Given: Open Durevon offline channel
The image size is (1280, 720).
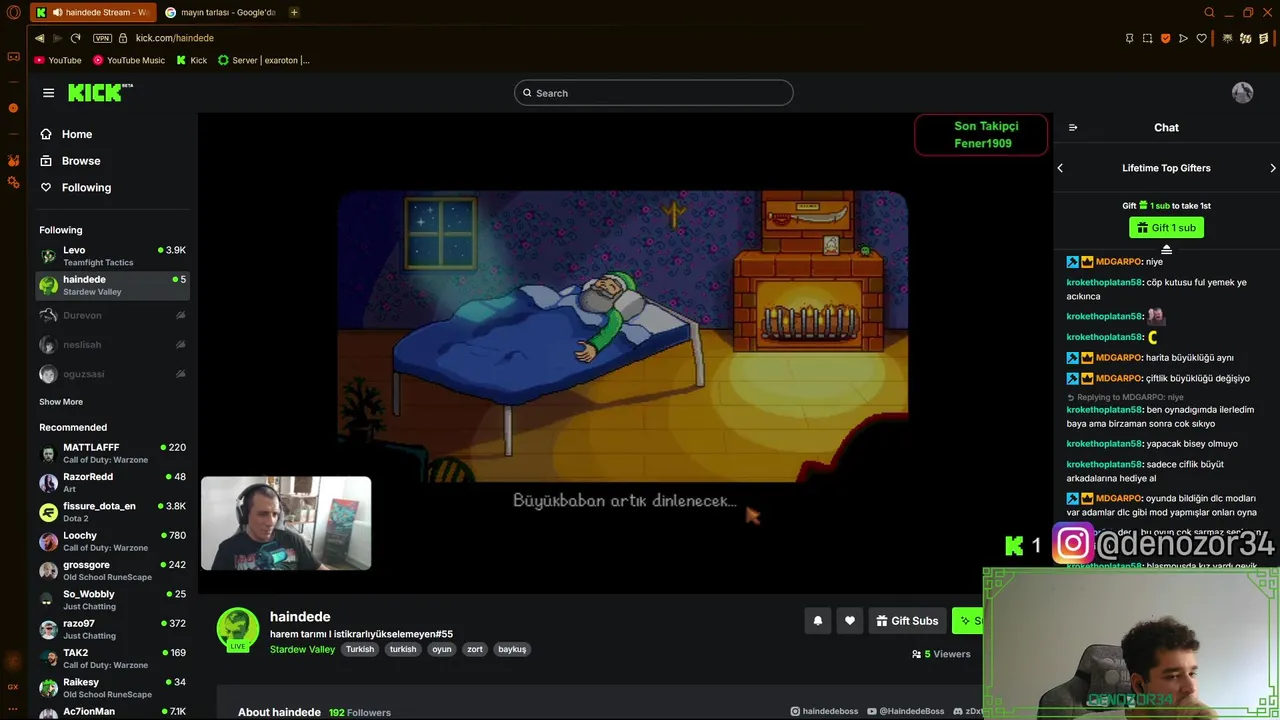Looking at the screenshot, I should click(x=112, y=315).
